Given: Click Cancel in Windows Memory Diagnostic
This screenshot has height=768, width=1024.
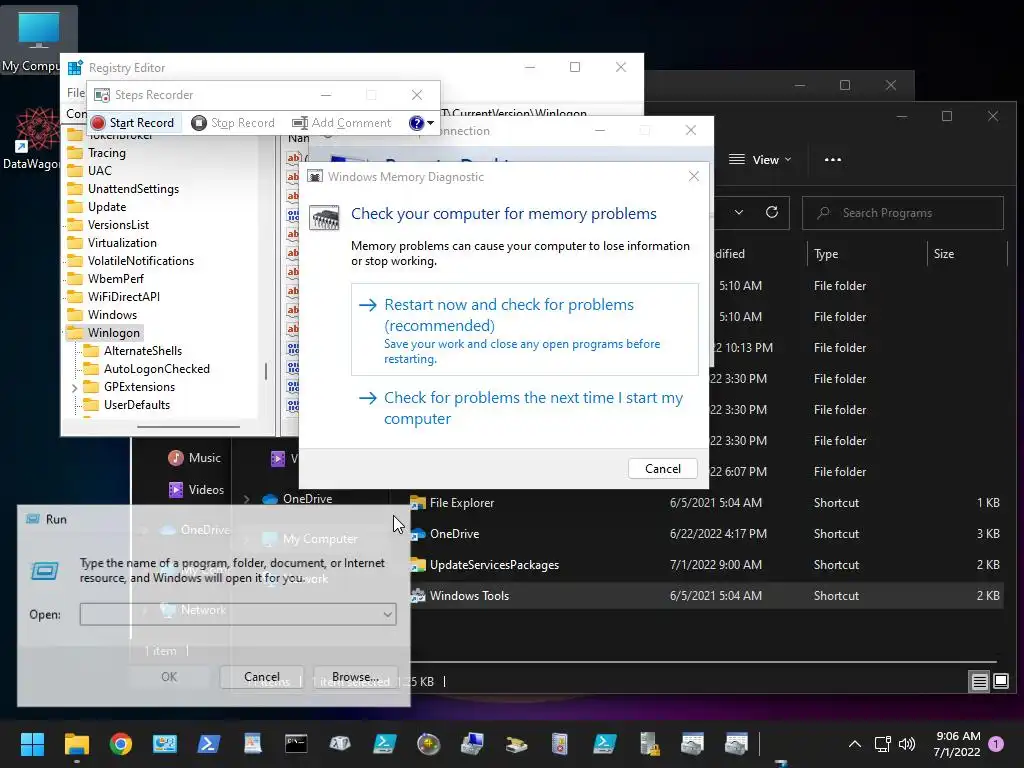Looking at the screenshot, I should tap(663, 469).
